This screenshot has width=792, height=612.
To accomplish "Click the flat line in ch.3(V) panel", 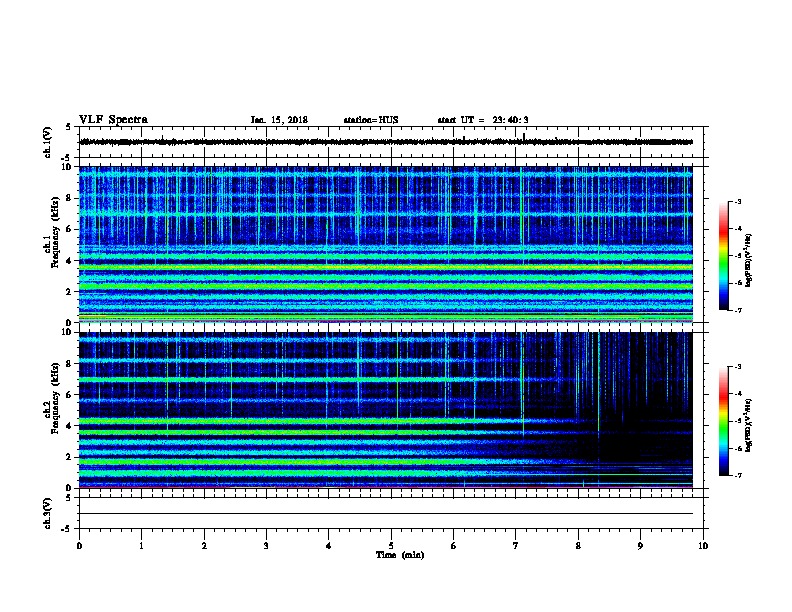I will pyautogui.click(x=386, y=514).
